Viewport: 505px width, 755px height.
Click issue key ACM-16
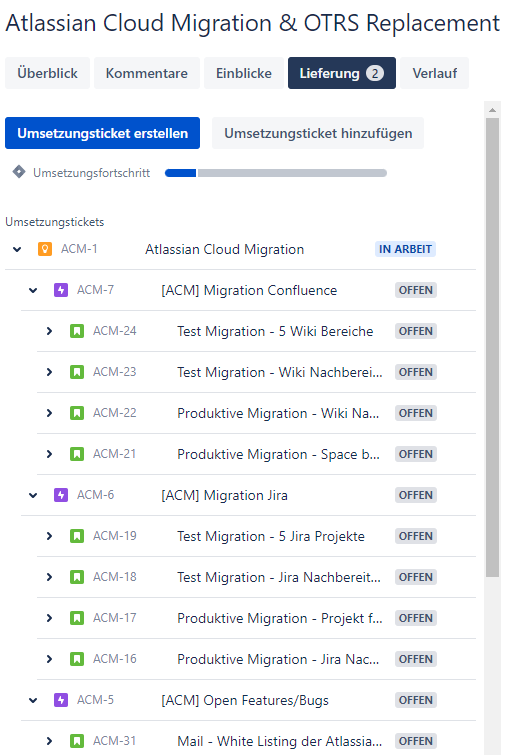115,659
